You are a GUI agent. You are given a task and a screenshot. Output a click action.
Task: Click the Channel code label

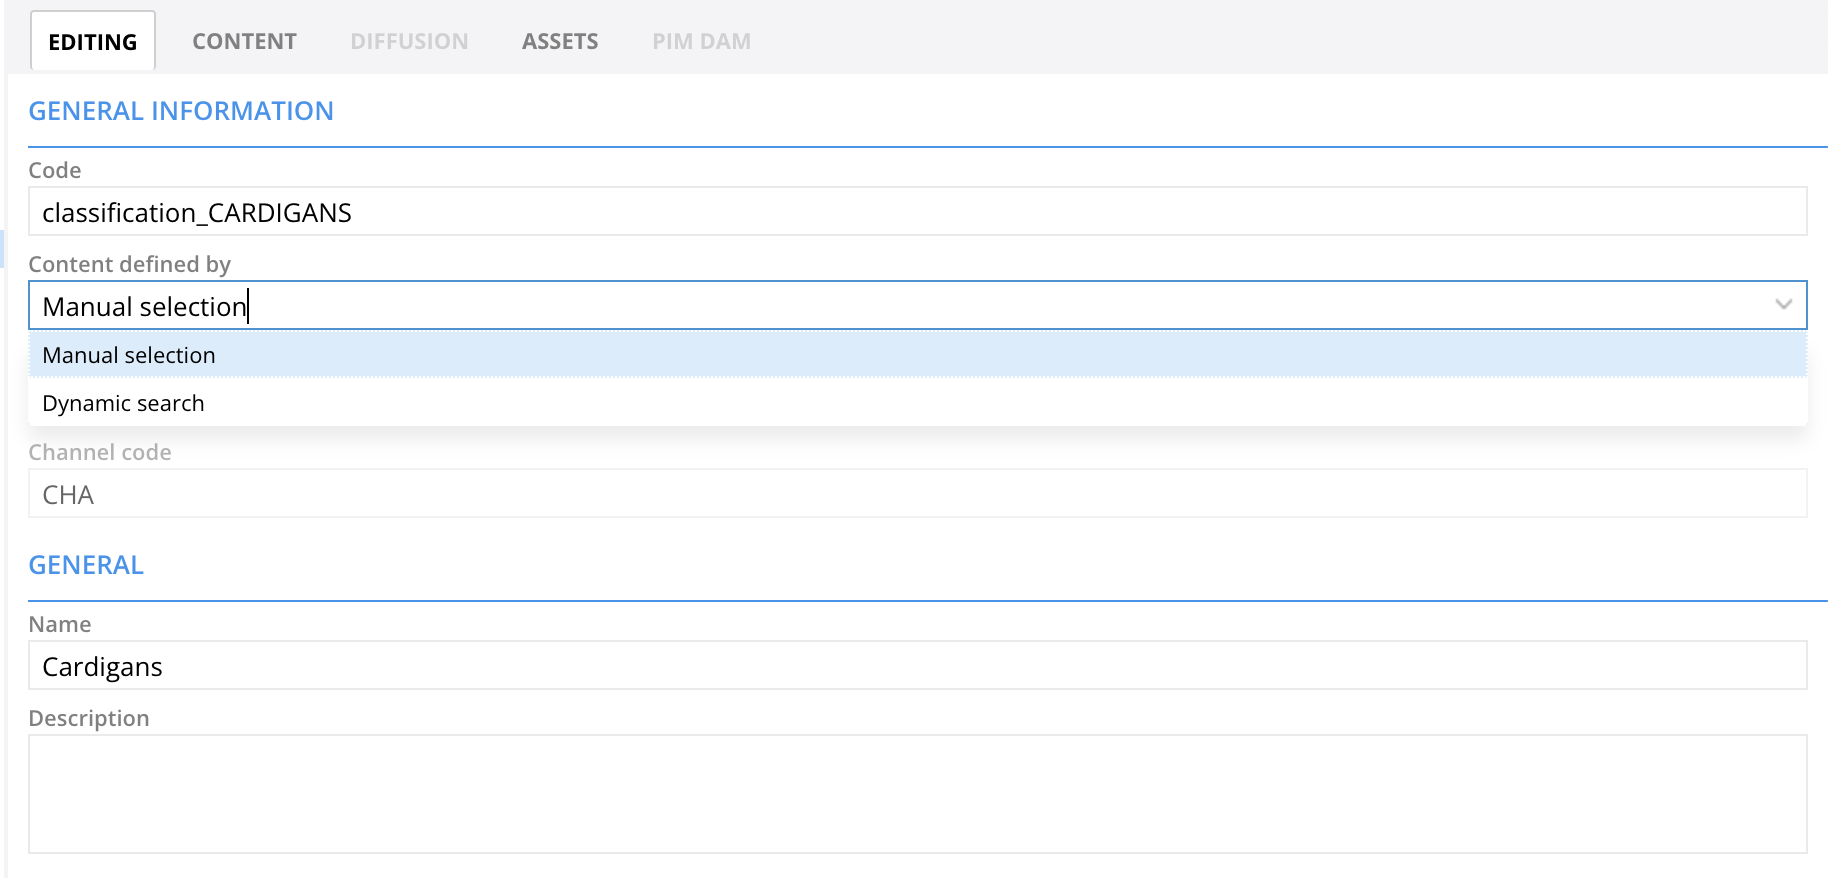pos(100,452)
